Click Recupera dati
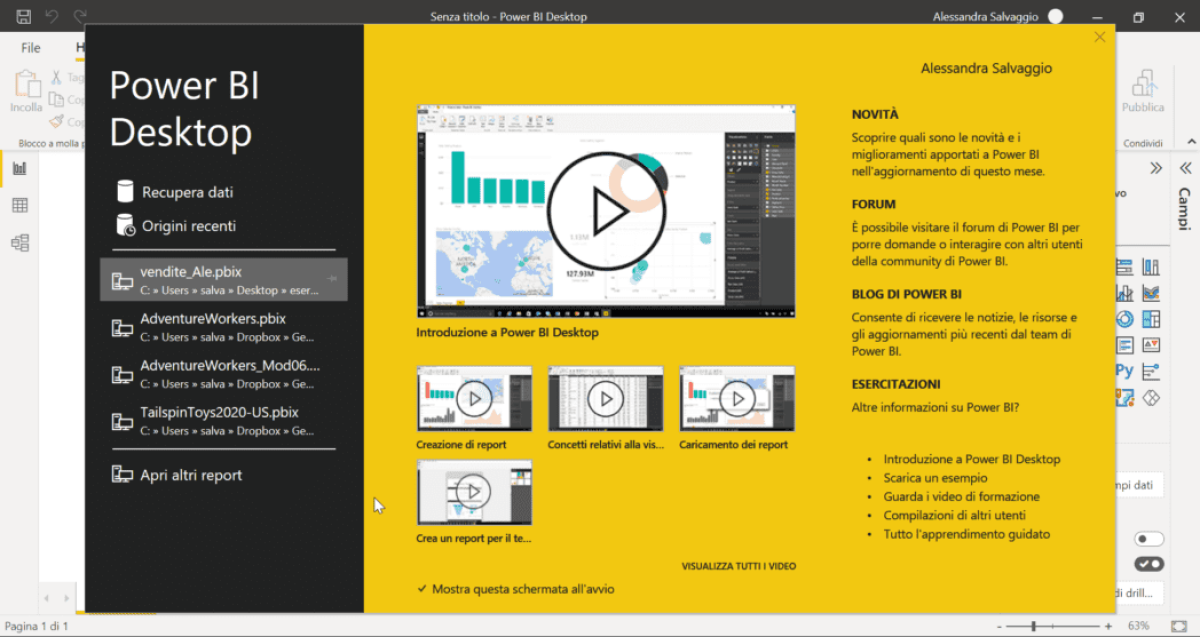 click(188, 192)
